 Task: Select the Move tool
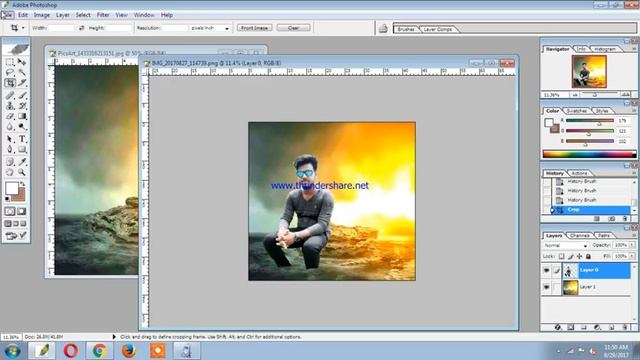[22, 62]
